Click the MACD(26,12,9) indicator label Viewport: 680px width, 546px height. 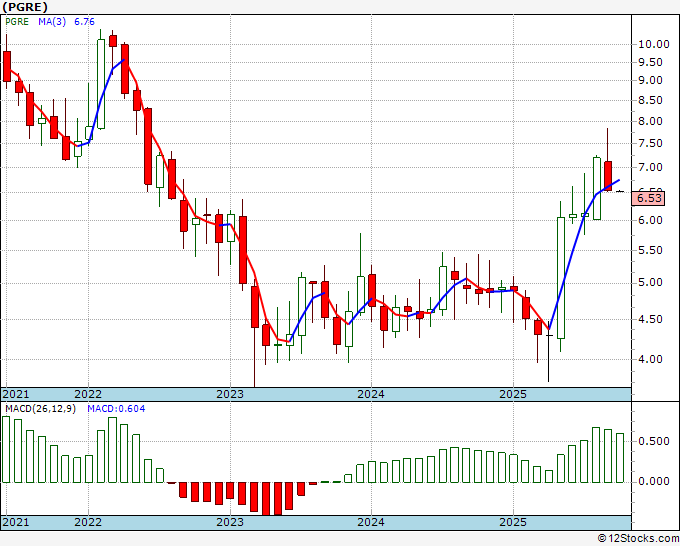click(x=40, y=409)
